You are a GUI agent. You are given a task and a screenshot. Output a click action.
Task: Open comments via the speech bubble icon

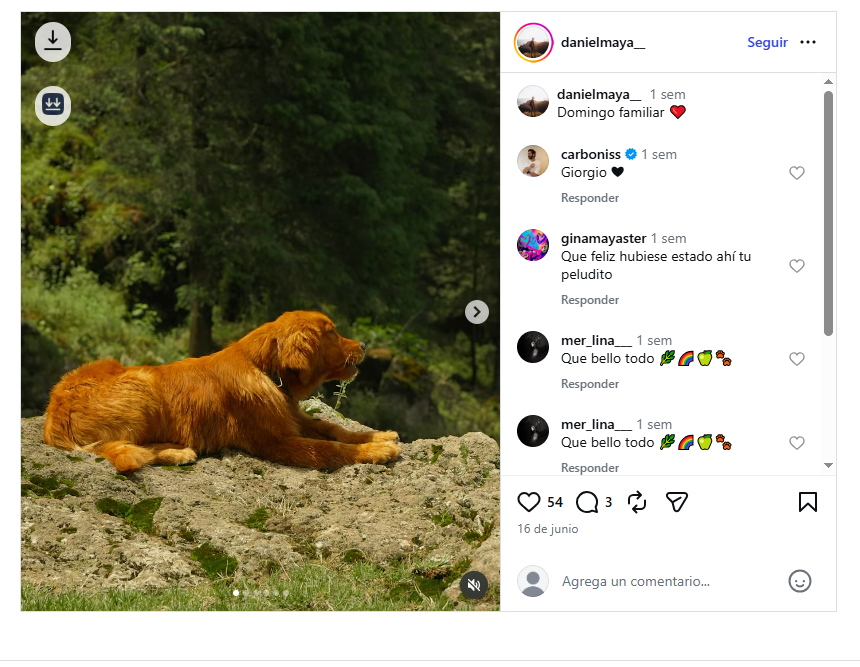(x=587, y=502)
